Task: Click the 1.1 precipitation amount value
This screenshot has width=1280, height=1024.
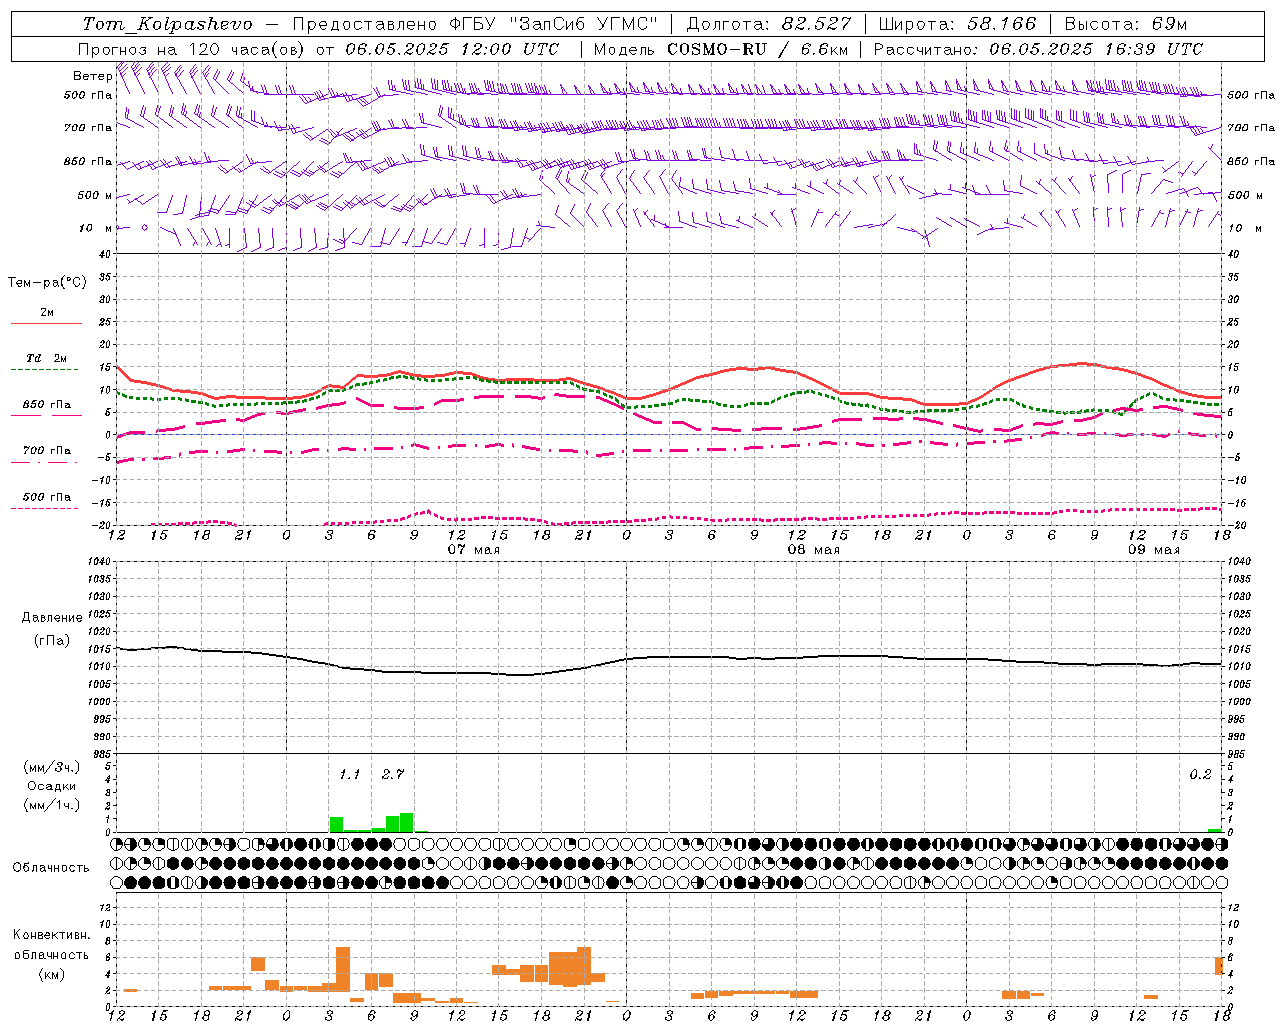Action: [350, 774]
